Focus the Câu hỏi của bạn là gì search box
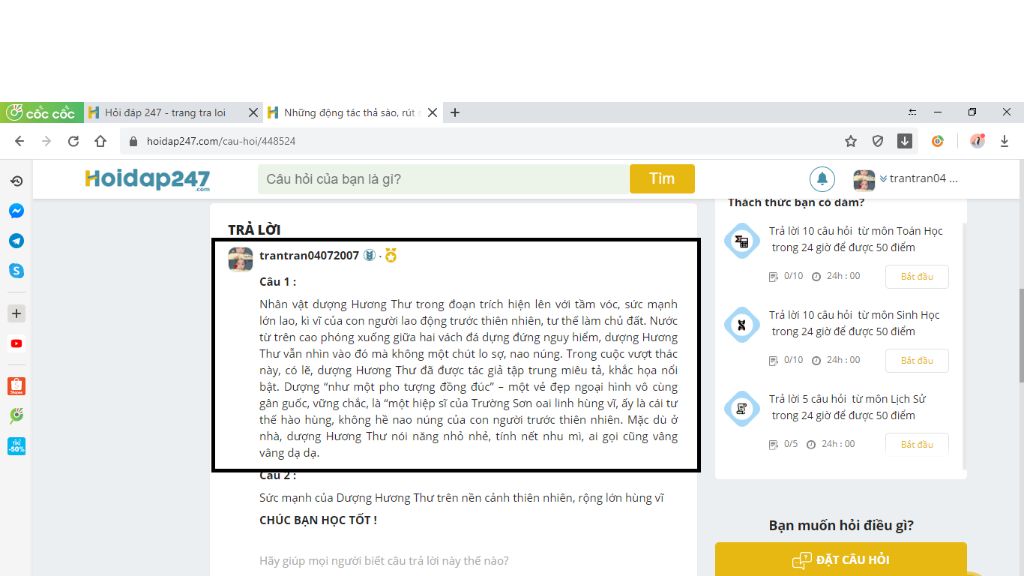The width and height of the screenshot is (1024, 576). click(443, 179)
